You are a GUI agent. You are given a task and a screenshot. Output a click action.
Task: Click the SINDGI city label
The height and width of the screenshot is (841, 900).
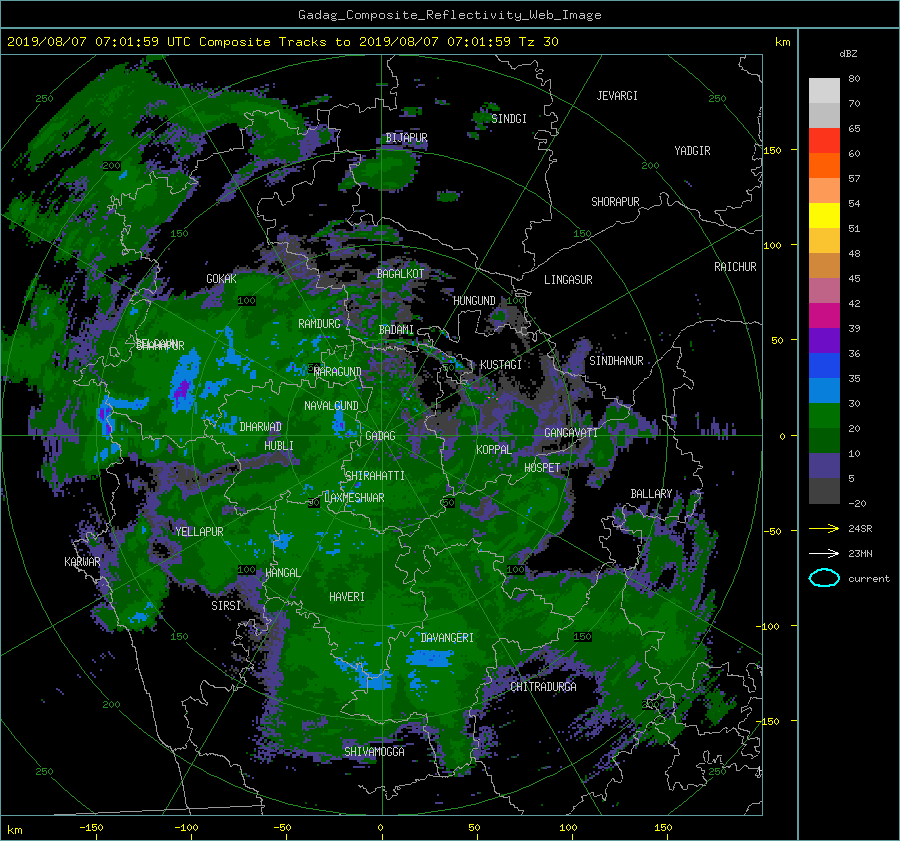click(509, 119)
